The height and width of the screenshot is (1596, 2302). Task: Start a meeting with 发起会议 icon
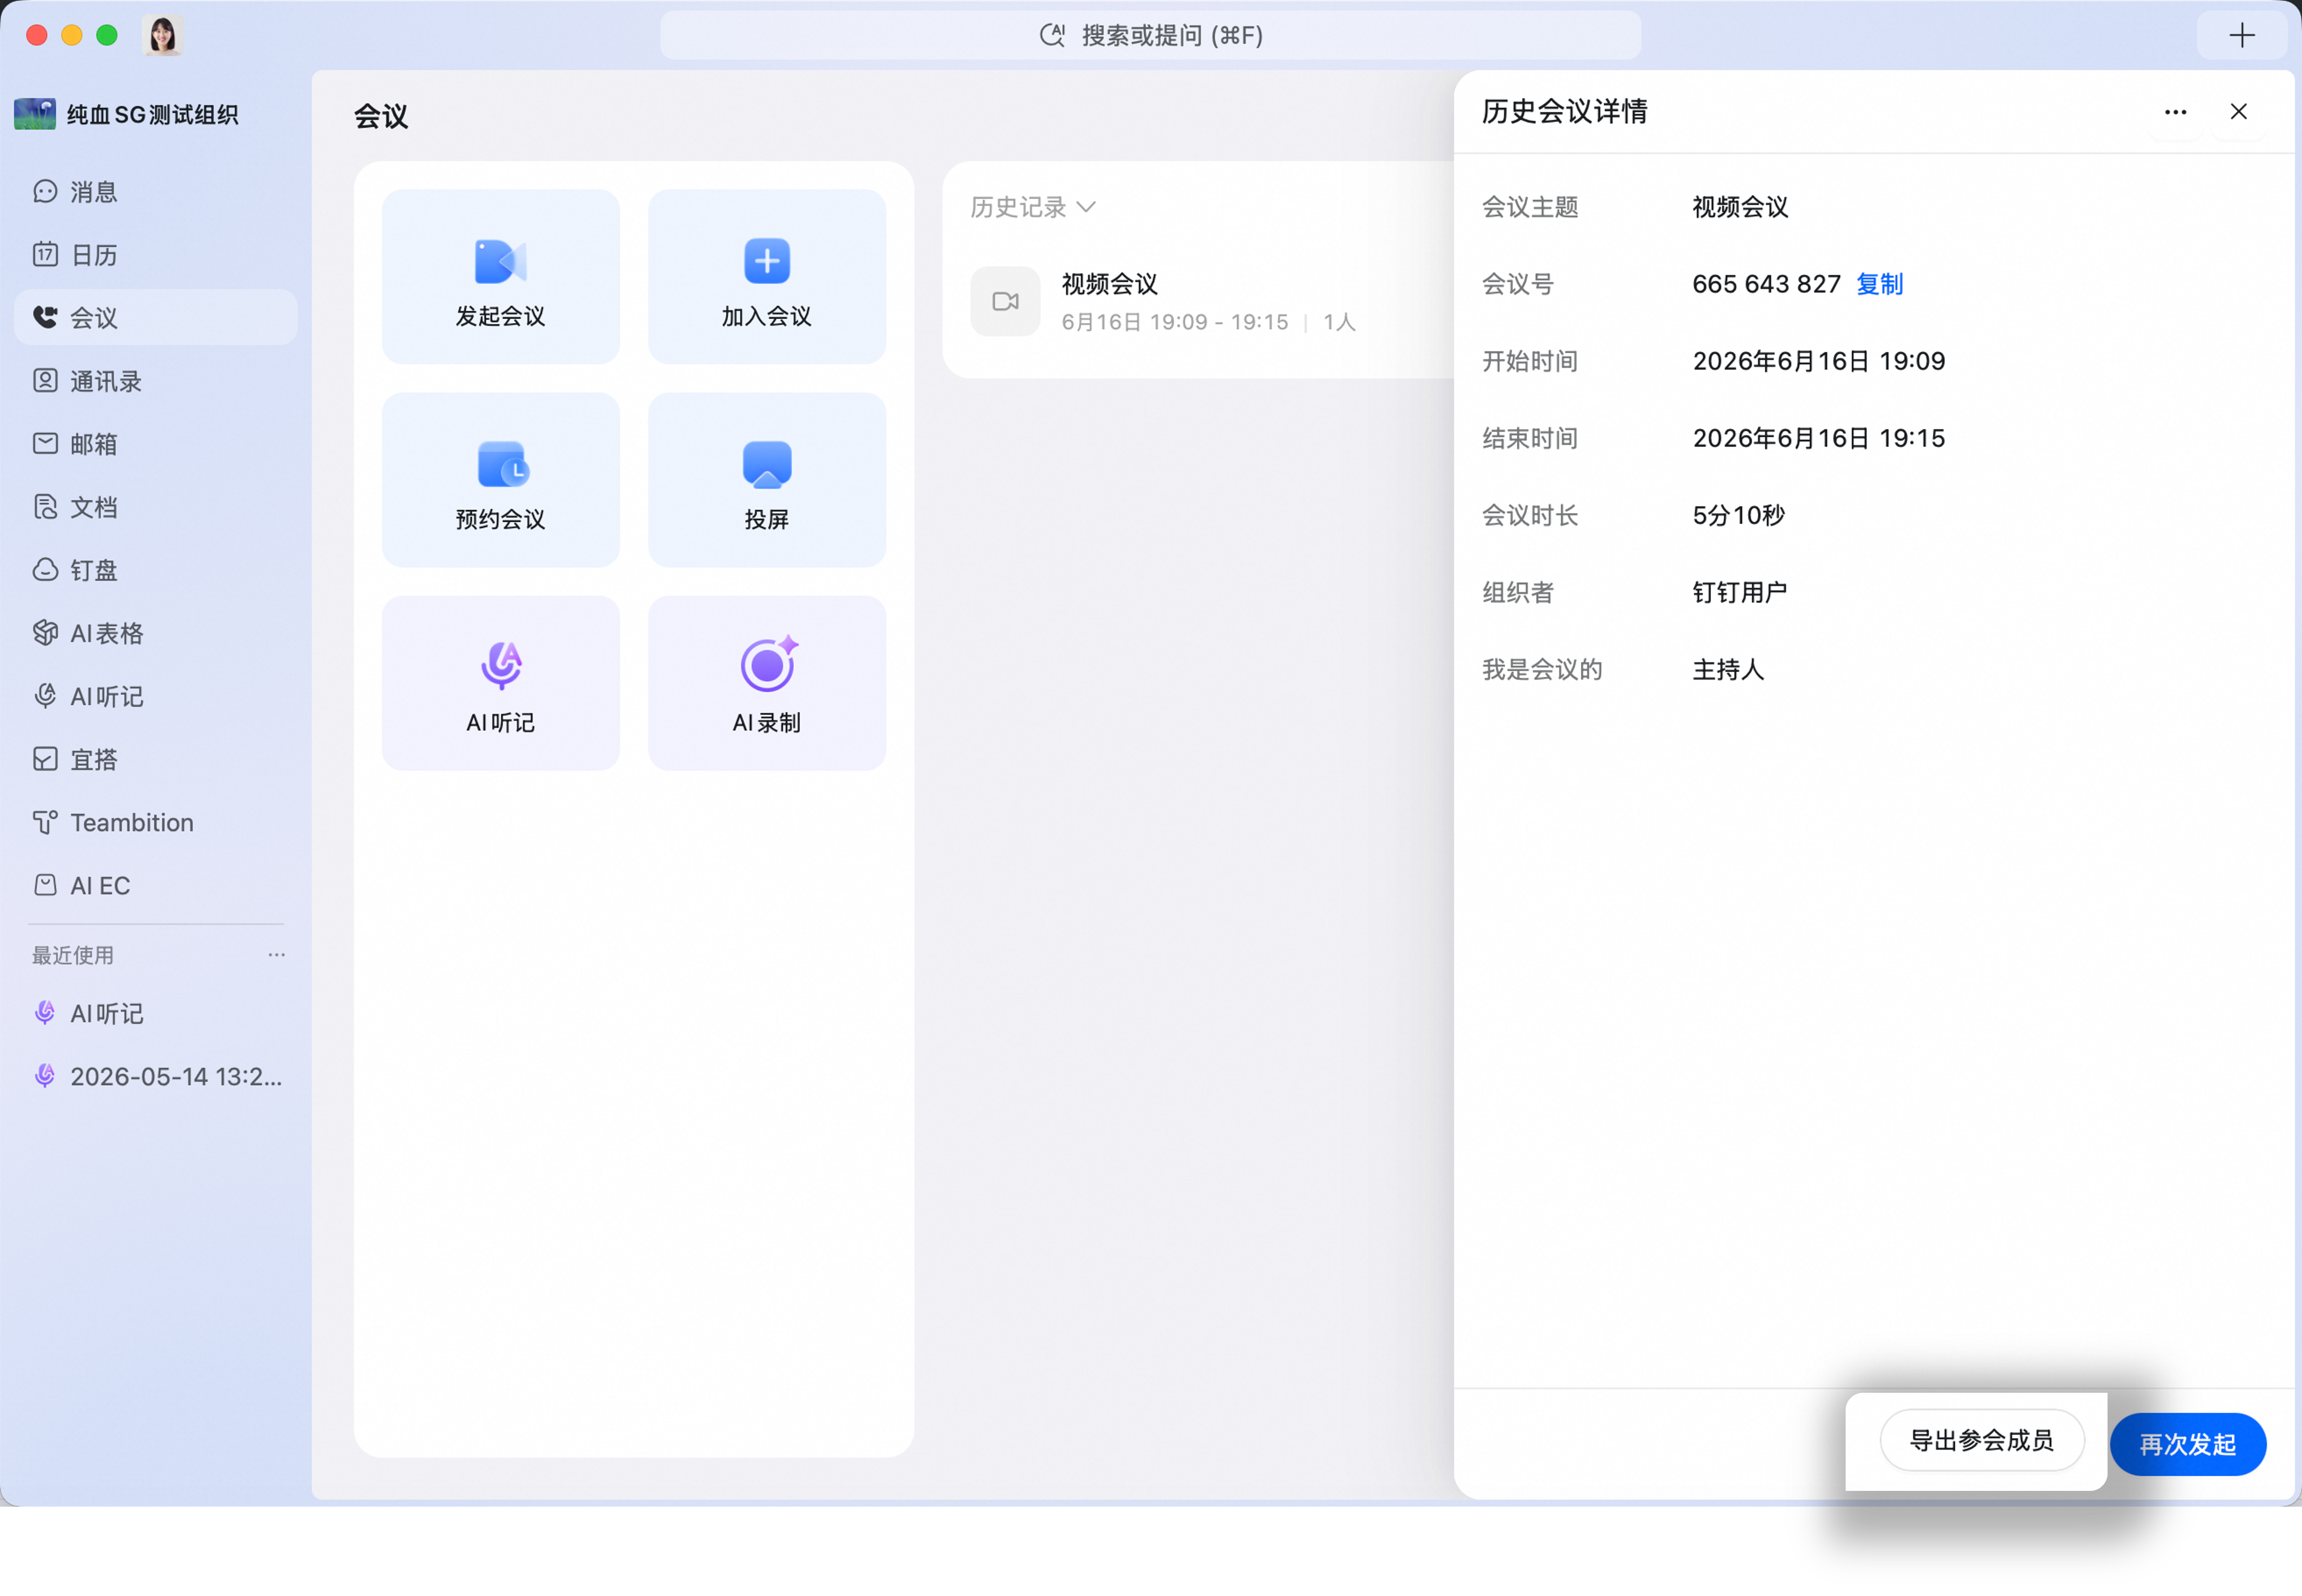click(500, 261)
